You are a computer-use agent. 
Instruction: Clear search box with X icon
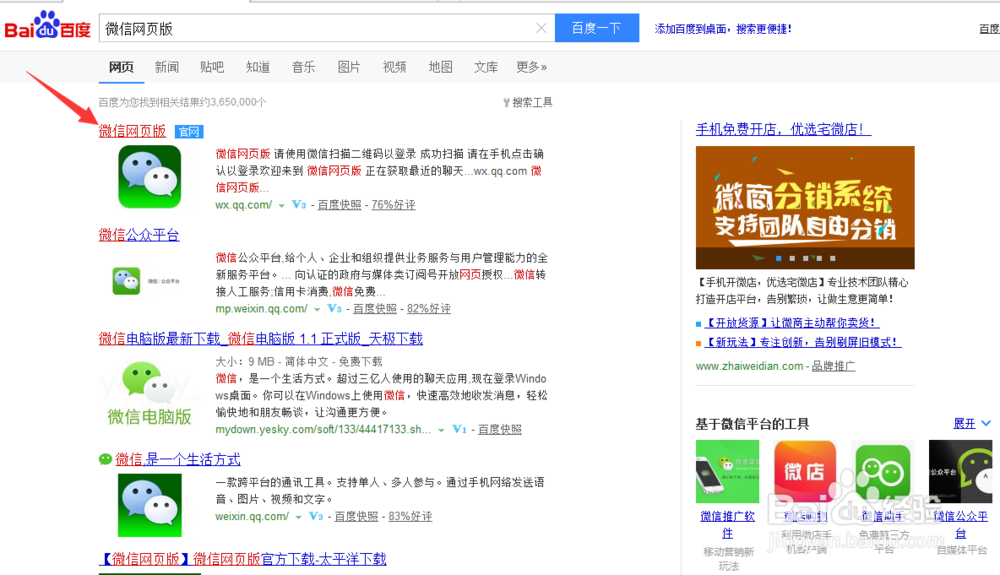click(541, 28)
